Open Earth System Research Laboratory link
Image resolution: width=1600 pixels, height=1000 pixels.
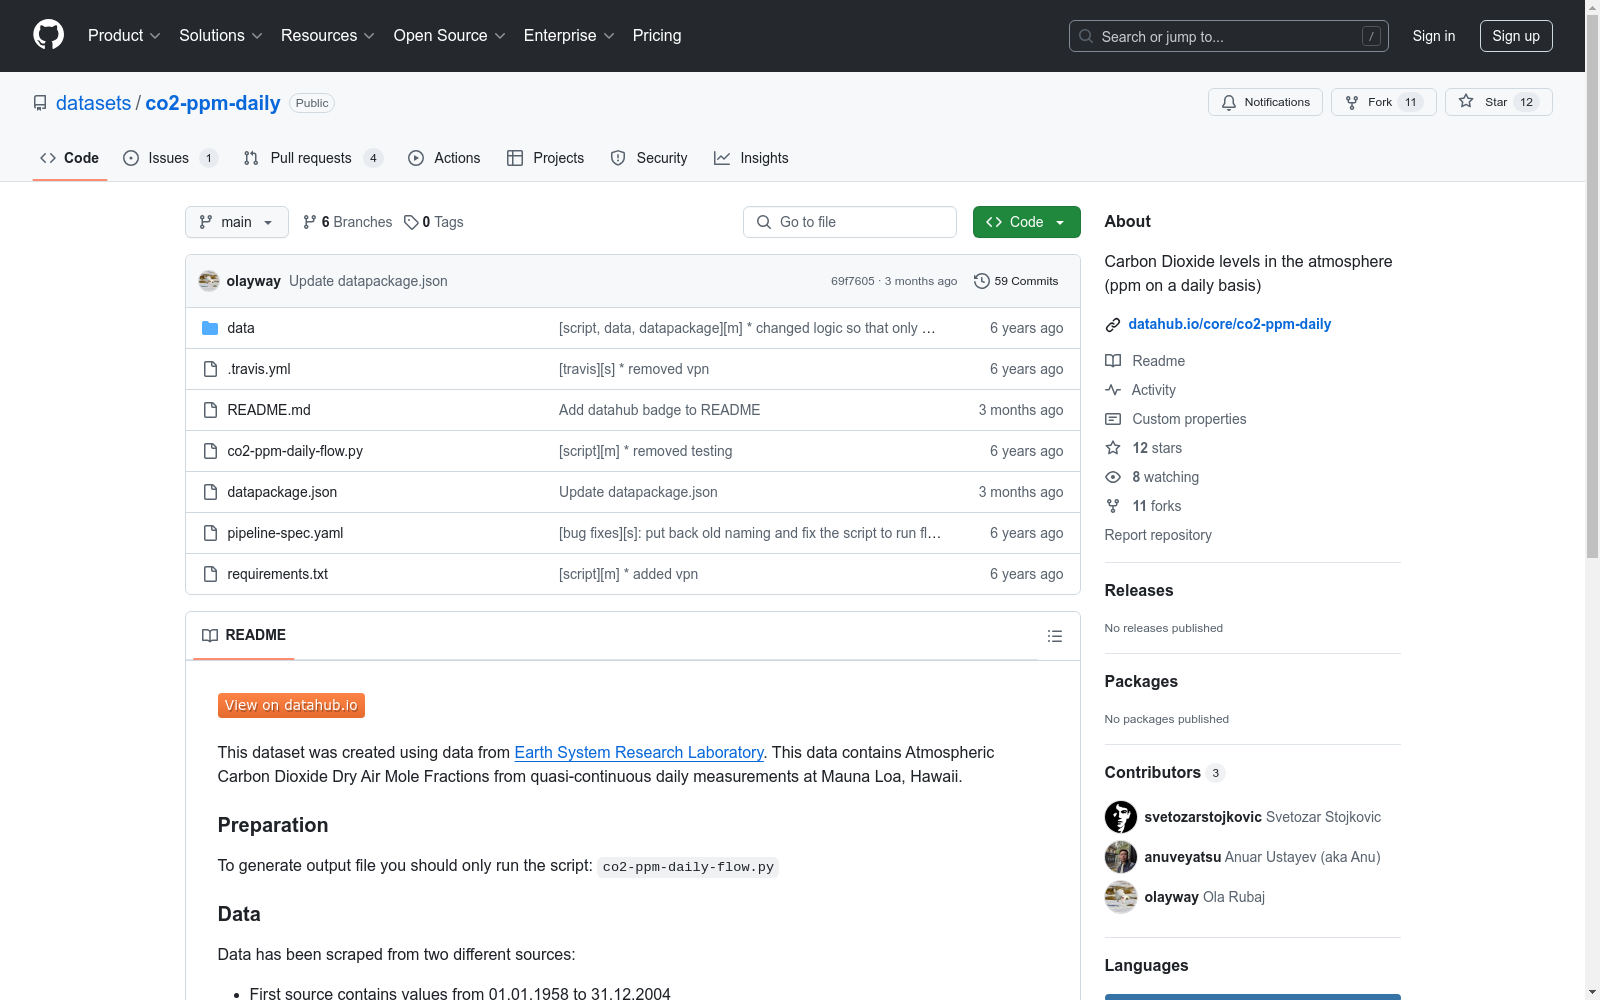pos(639,752)
